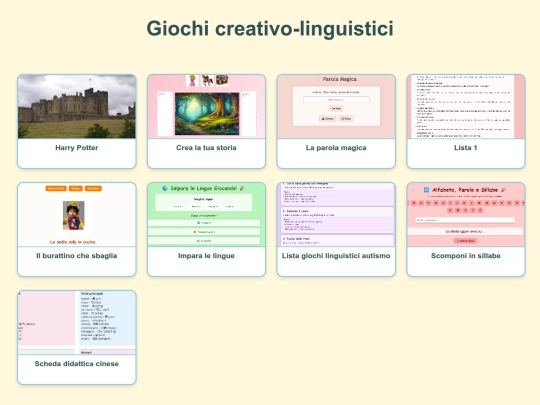Click the 'Impara le lingue' title
540x405 pixels.
coord(206,256)
